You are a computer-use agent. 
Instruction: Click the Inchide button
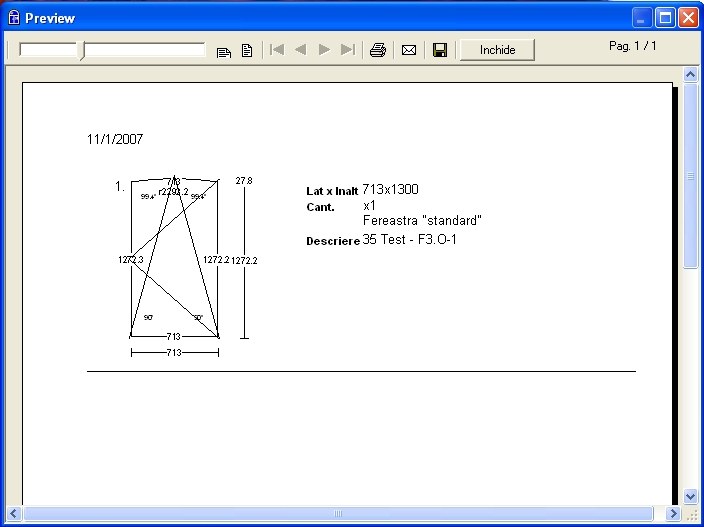point(497,50)
